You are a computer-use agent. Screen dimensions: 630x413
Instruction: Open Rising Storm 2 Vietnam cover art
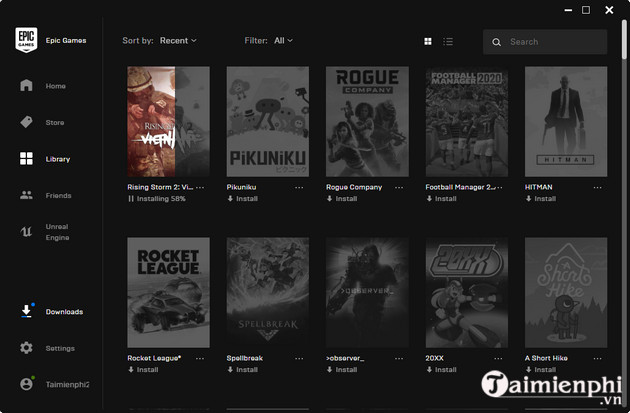coord(168,122)
